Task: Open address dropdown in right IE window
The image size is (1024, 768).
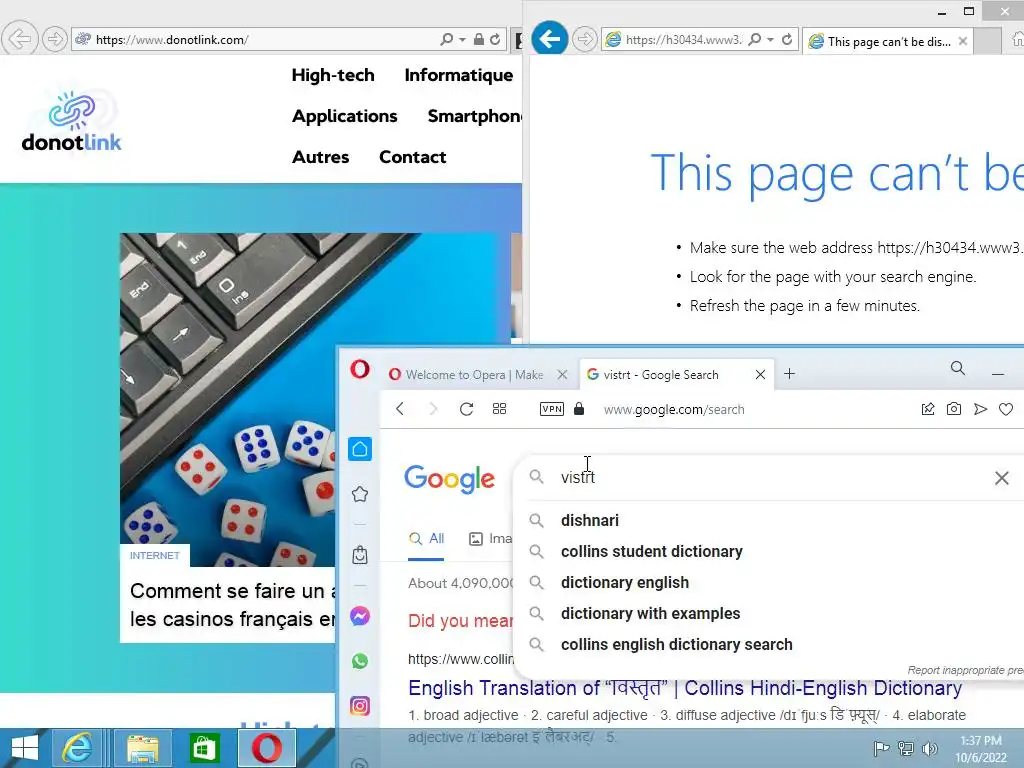Action: pyautogui.click(x=771, y=40)
